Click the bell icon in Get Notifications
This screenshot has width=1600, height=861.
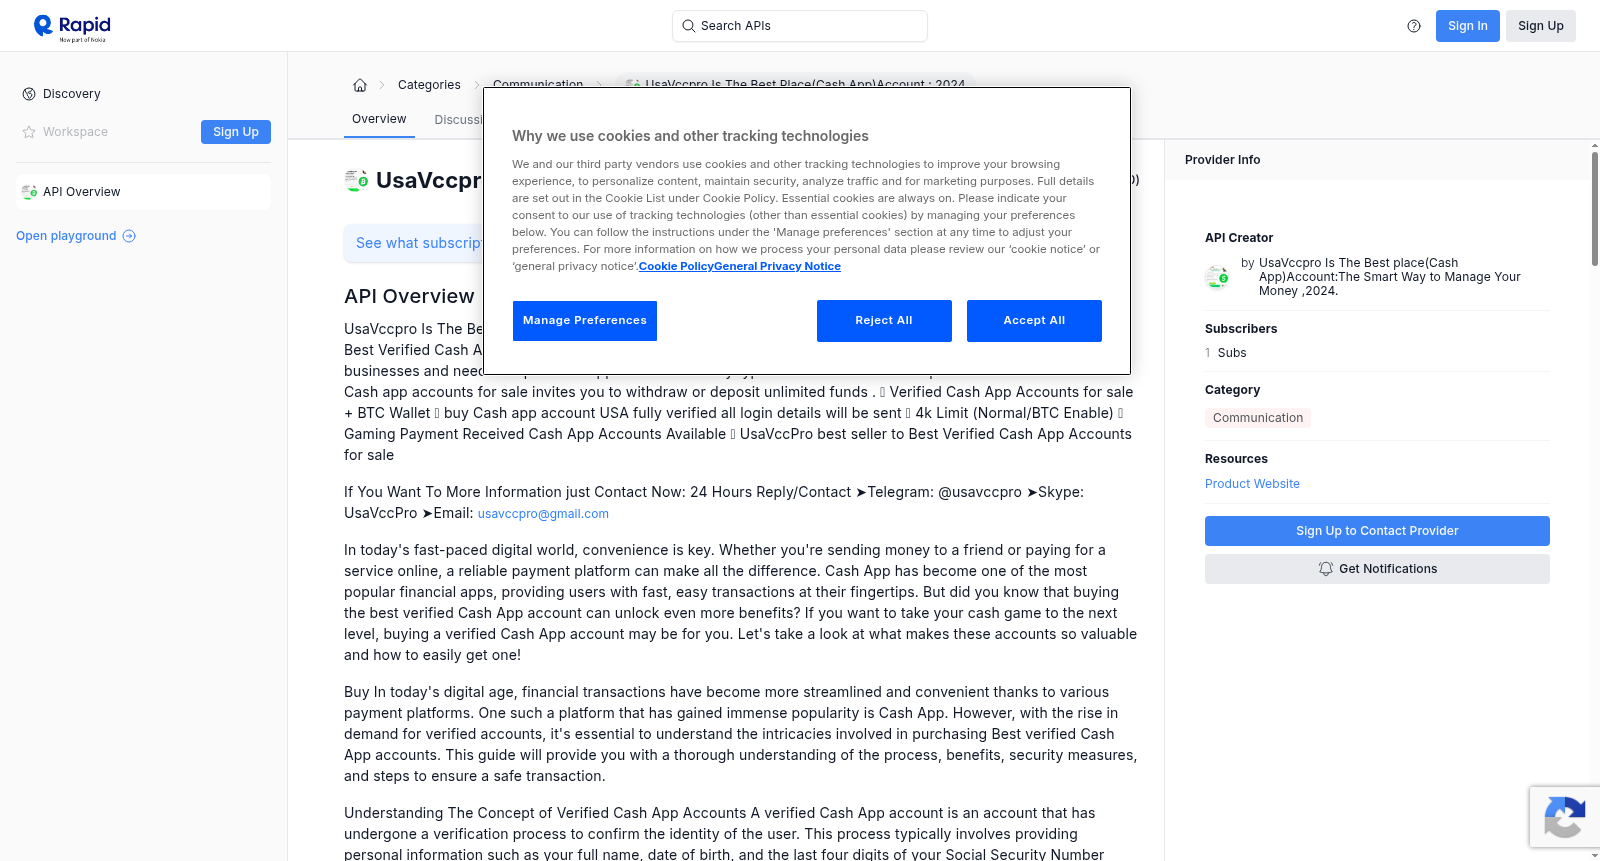[1326, 569]
